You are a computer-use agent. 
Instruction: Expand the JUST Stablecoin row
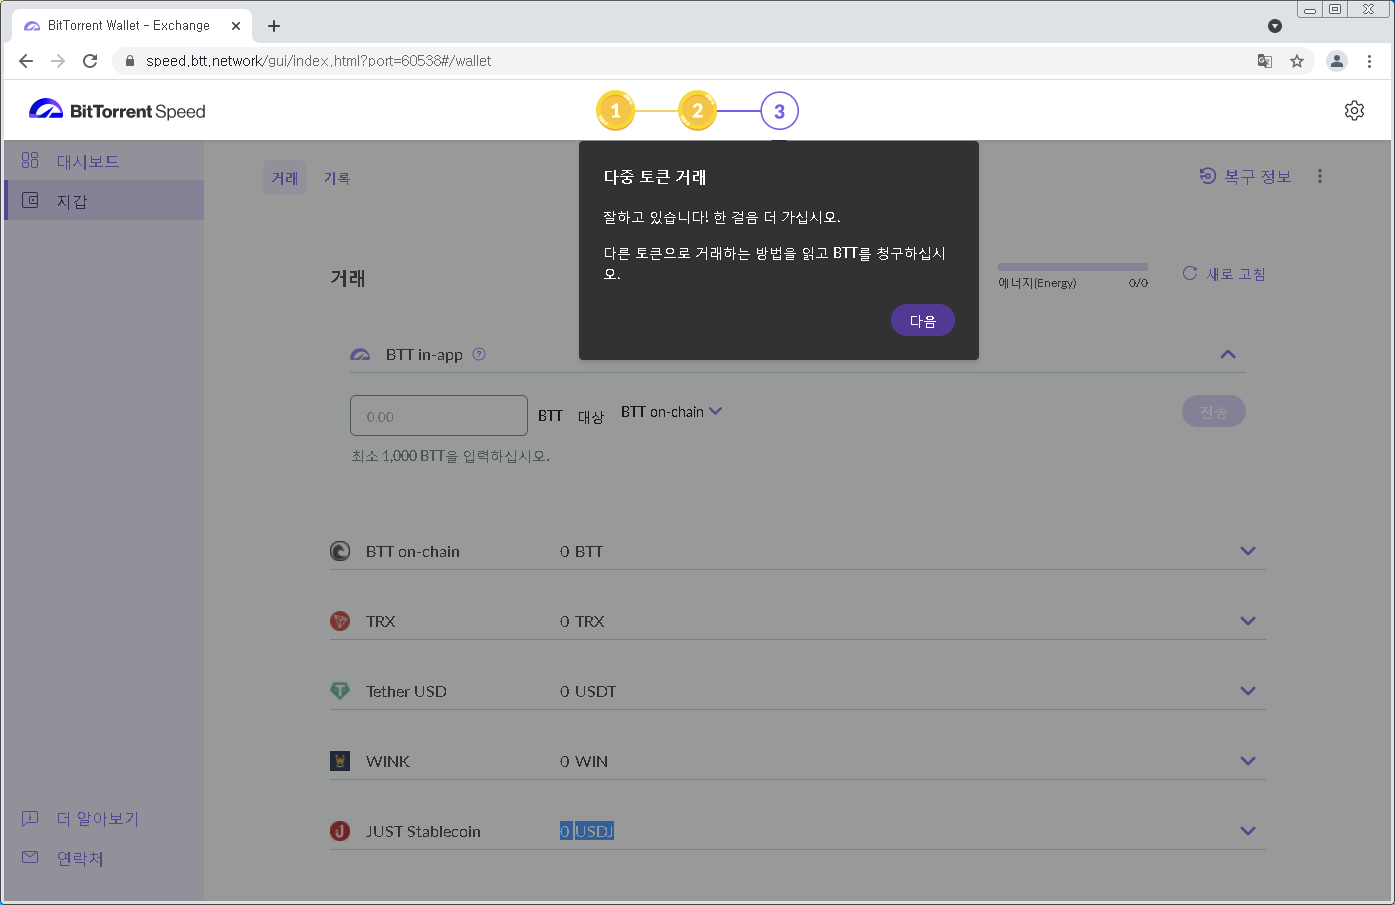pyautogui.click(x=1248, y=831)
